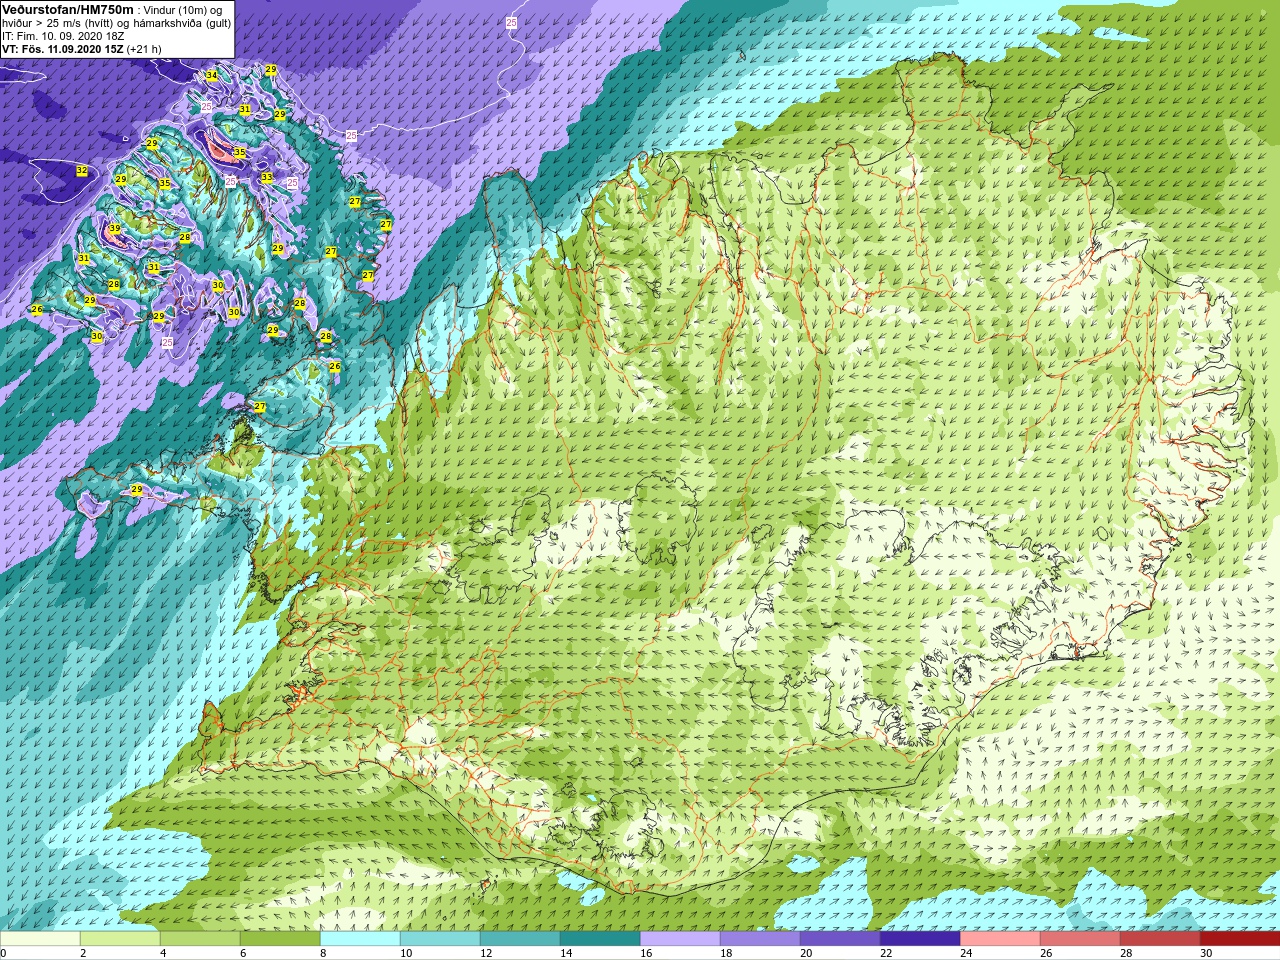Viewport: 1280px width, 960px height.
Task: Click the 'IT: Fim. 10. 09. 2020 18Z' line
Action: click(x=63, y=36)
